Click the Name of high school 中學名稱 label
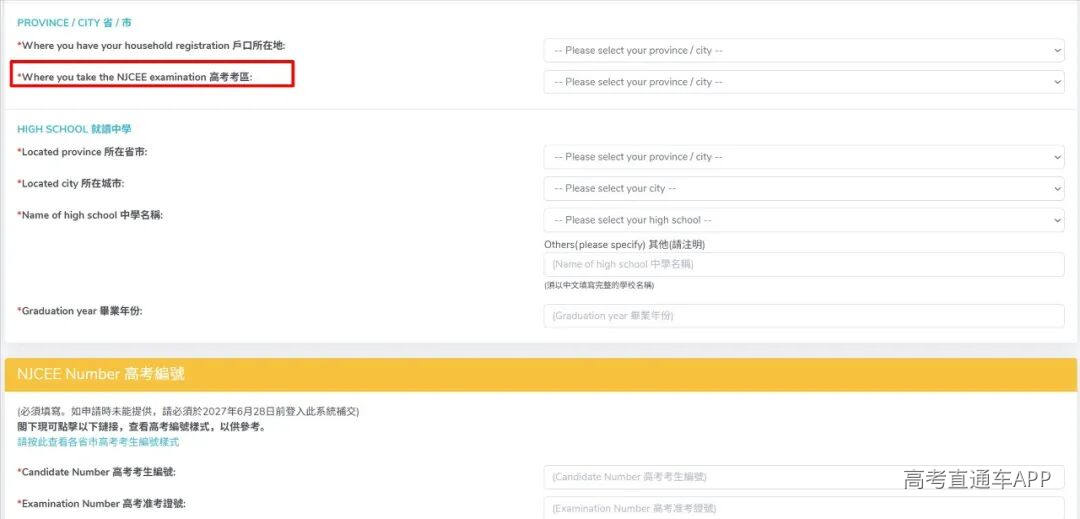1080x519 pixels. (x=90, y=215)
